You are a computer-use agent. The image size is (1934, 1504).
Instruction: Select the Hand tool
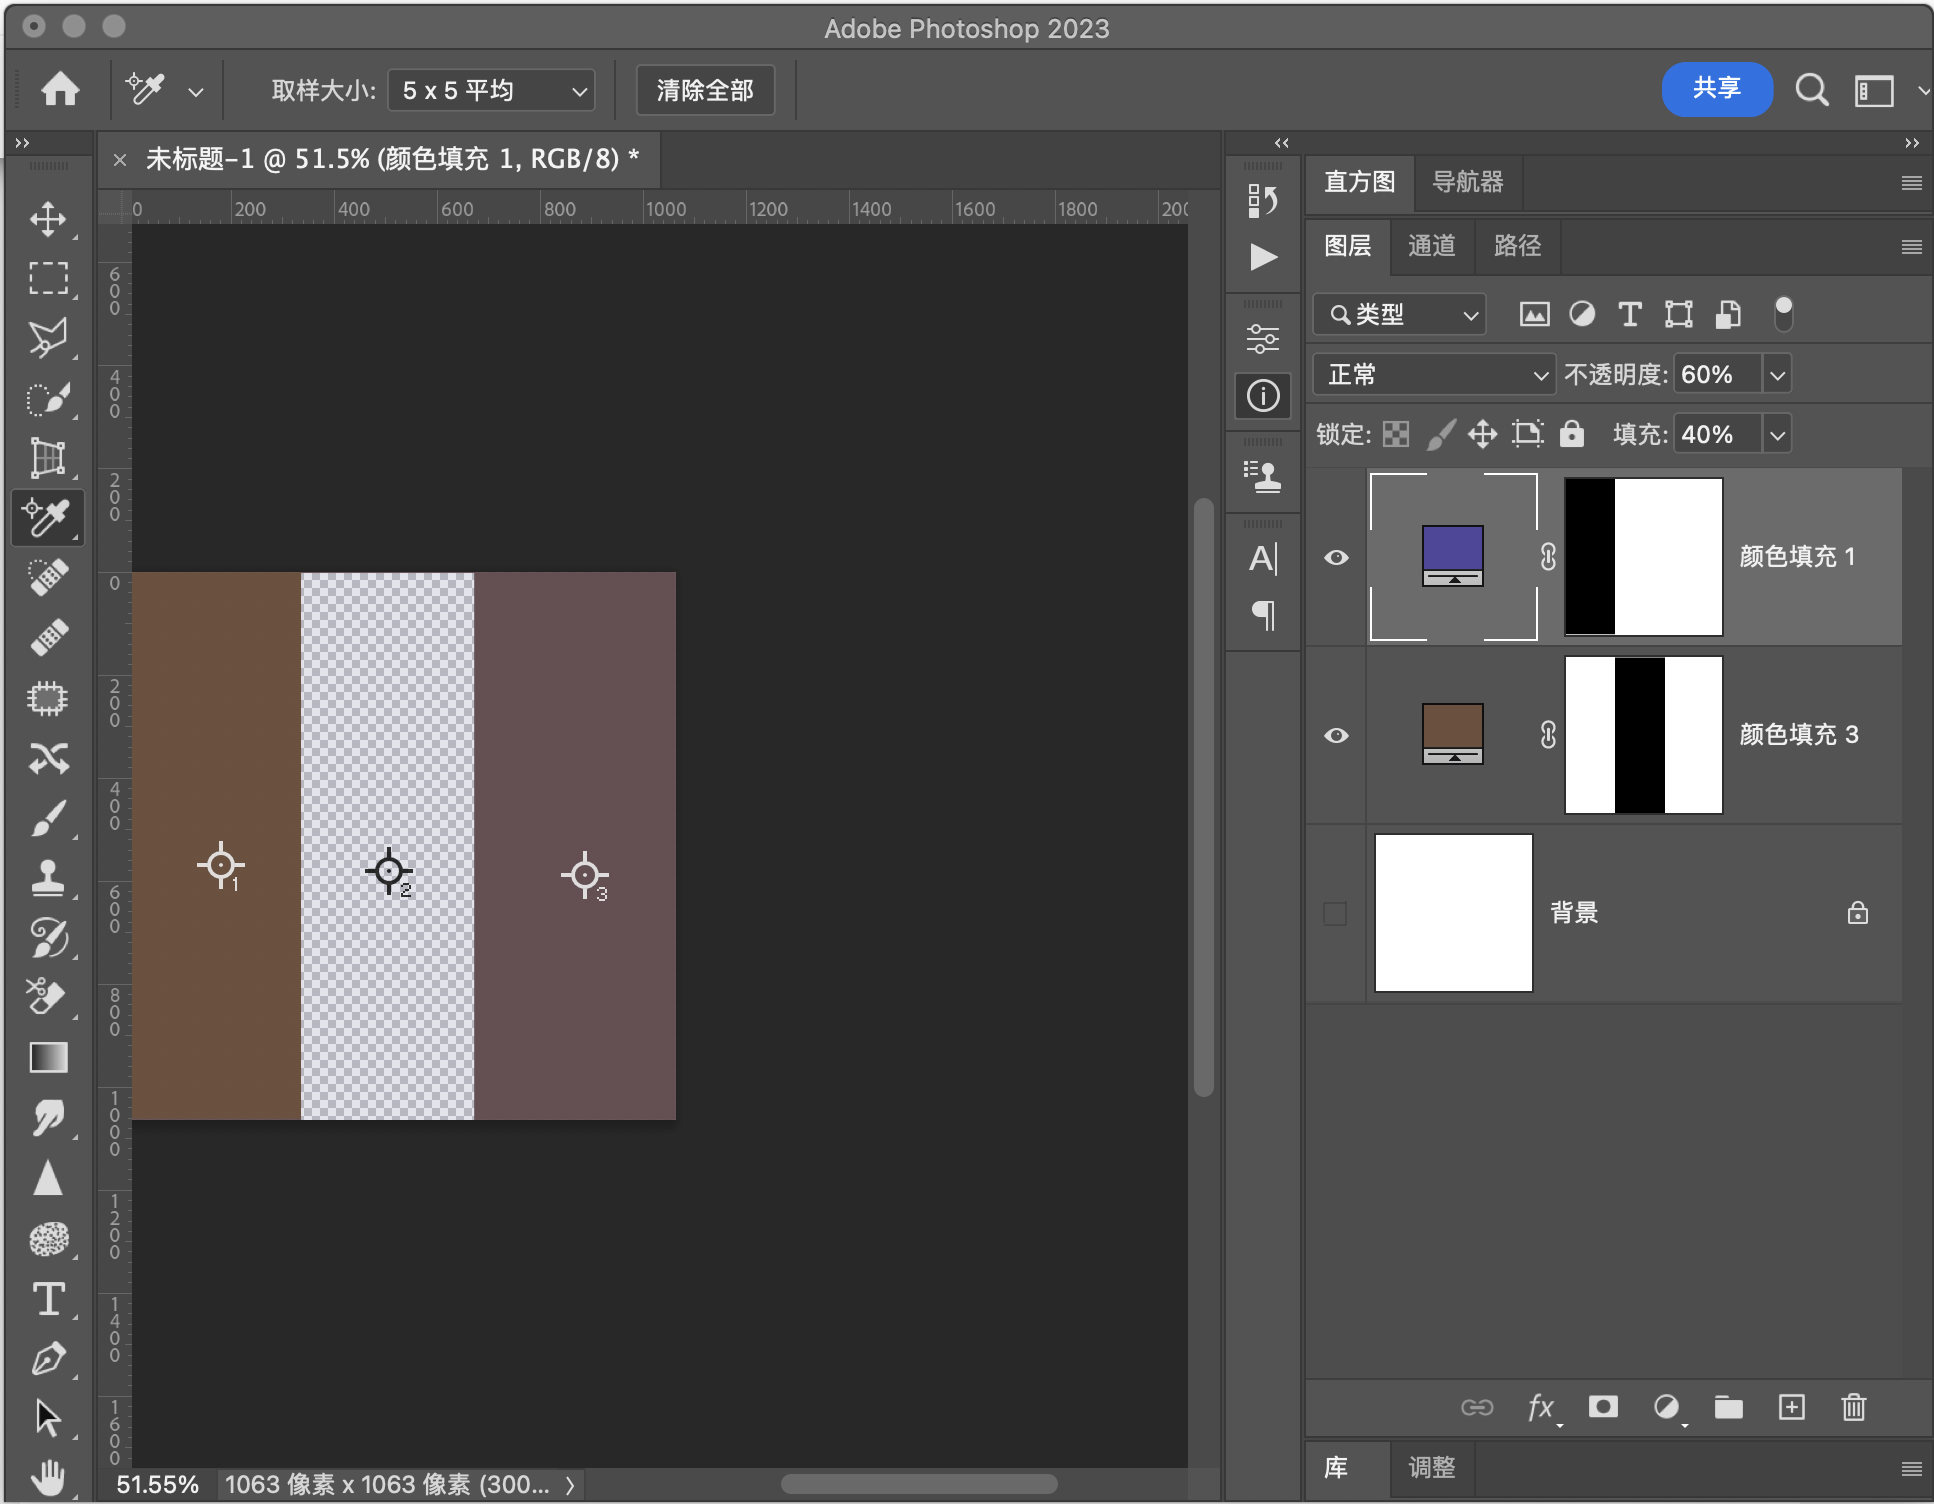point(48,1476)
